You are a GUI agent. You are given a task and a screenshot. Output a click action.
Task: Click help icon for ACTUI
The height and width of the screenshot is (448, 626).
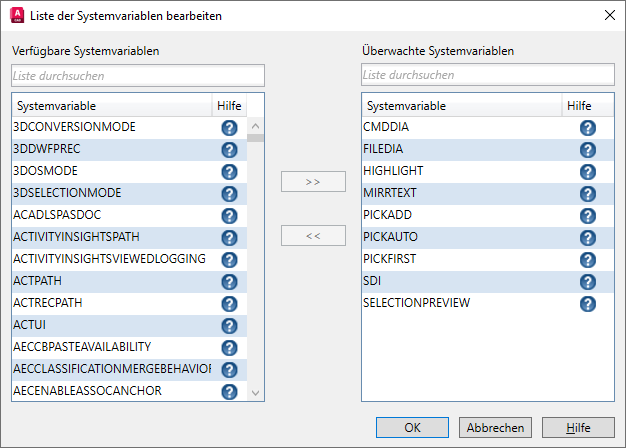[x=229, y=326]
